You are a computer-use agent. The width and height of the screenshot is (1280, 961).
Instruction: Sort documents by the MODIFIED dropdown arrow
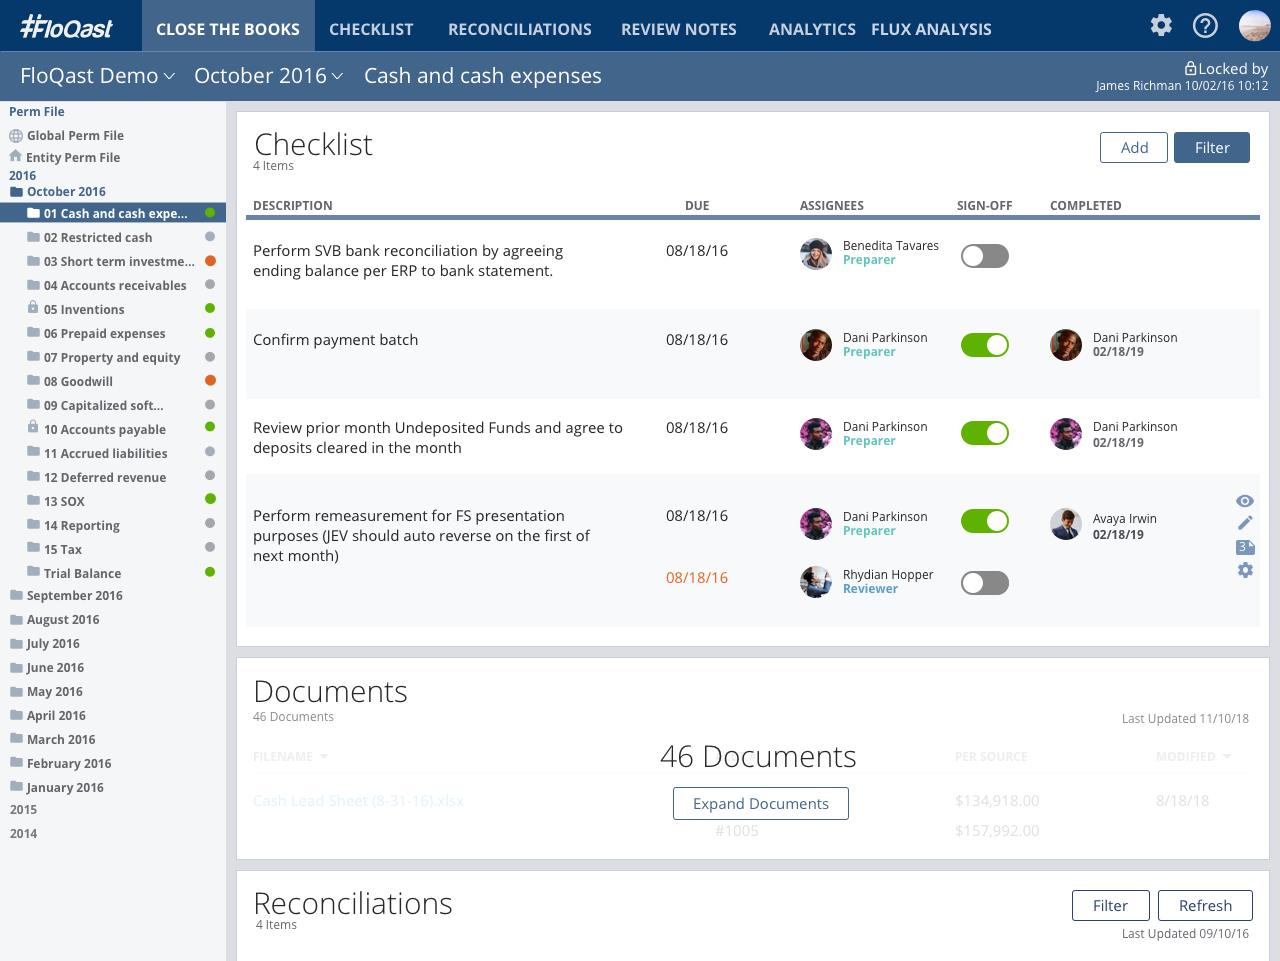(1227, 757)
